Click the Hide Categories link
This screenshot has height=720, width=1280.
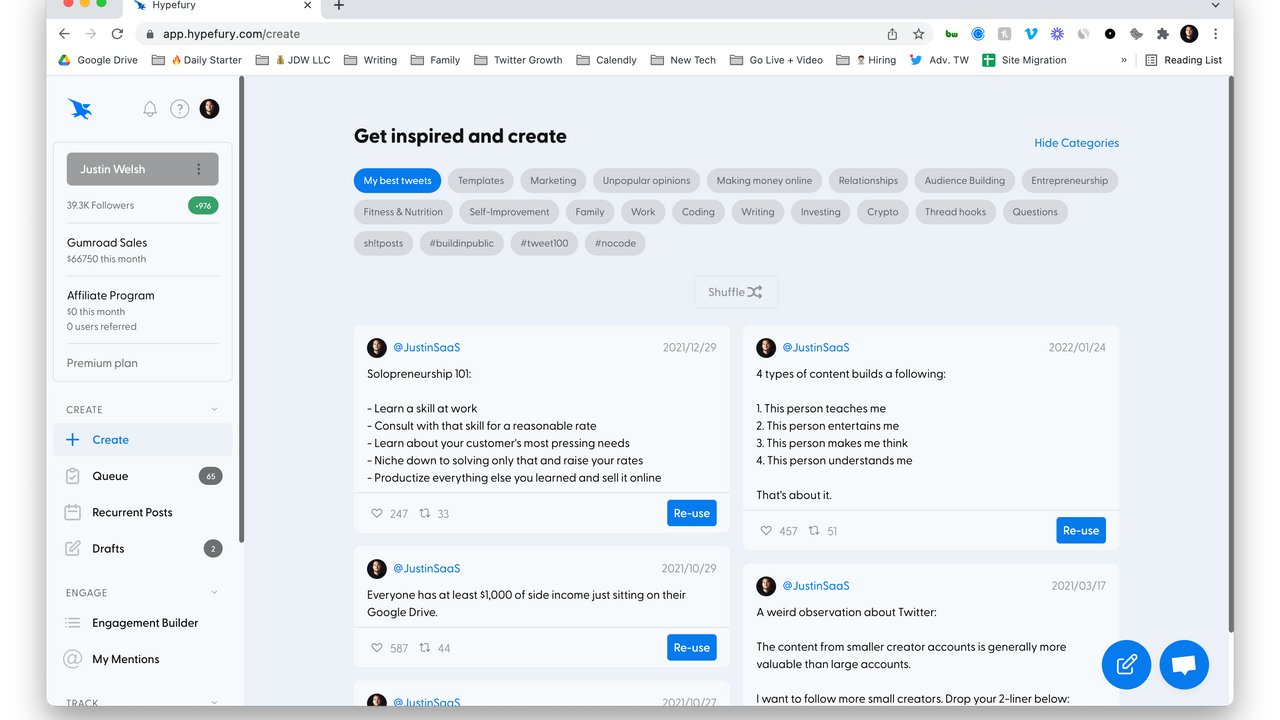click(1076, 143)
